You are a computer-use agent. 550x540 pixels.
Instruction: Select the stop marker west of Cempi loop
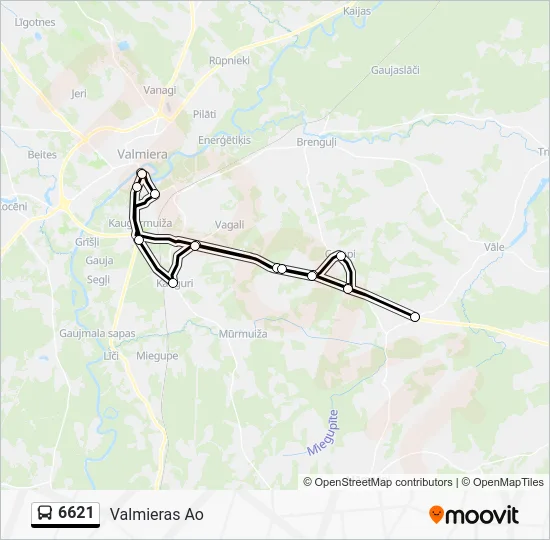[312, 276]
